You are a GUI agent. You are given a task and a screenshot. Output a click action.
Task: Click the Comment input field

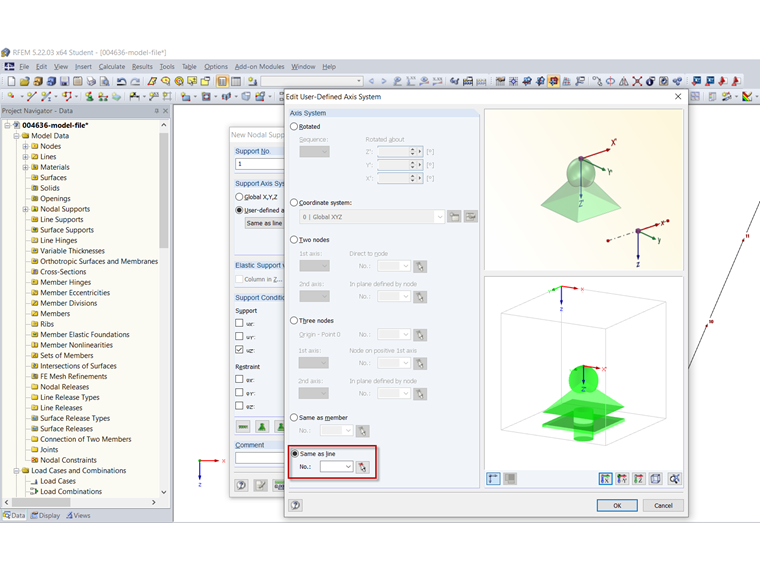tap(259, 458)
